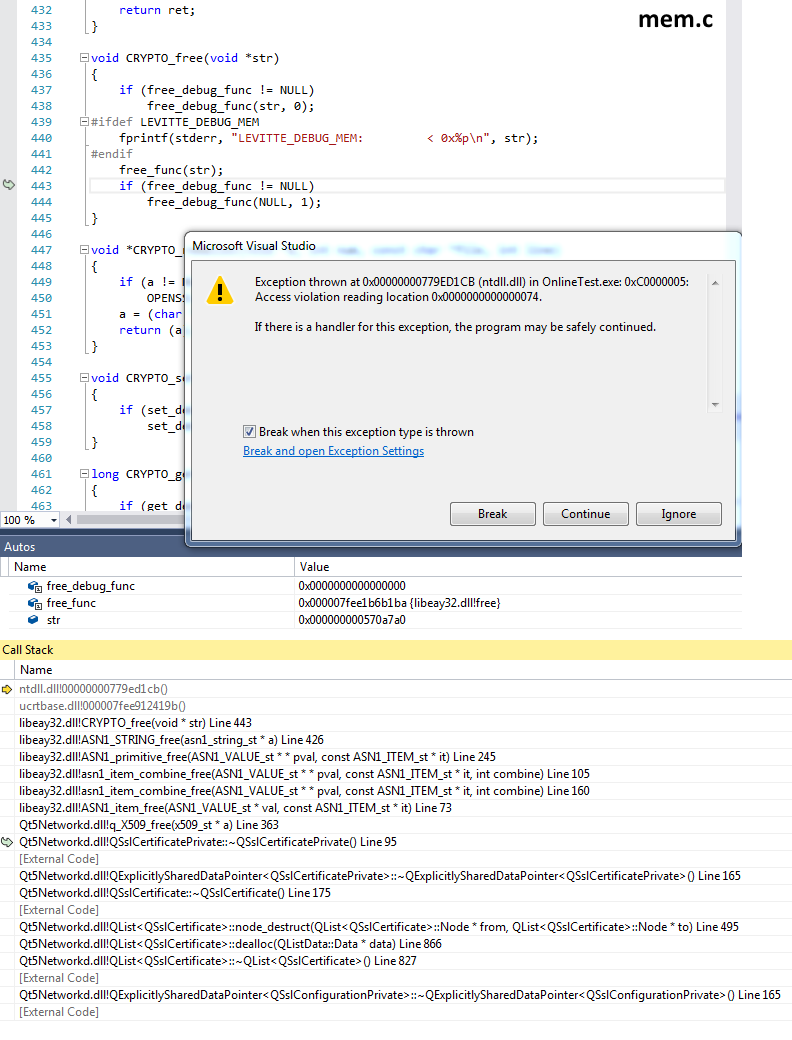Image resolution: width=792 pixels, height=1040 pixels.
Task: Click the fprintf(stderr, LEVITTE_DEBUG_MEM code line
Action: pyautogui.click(x=328, y=138)
